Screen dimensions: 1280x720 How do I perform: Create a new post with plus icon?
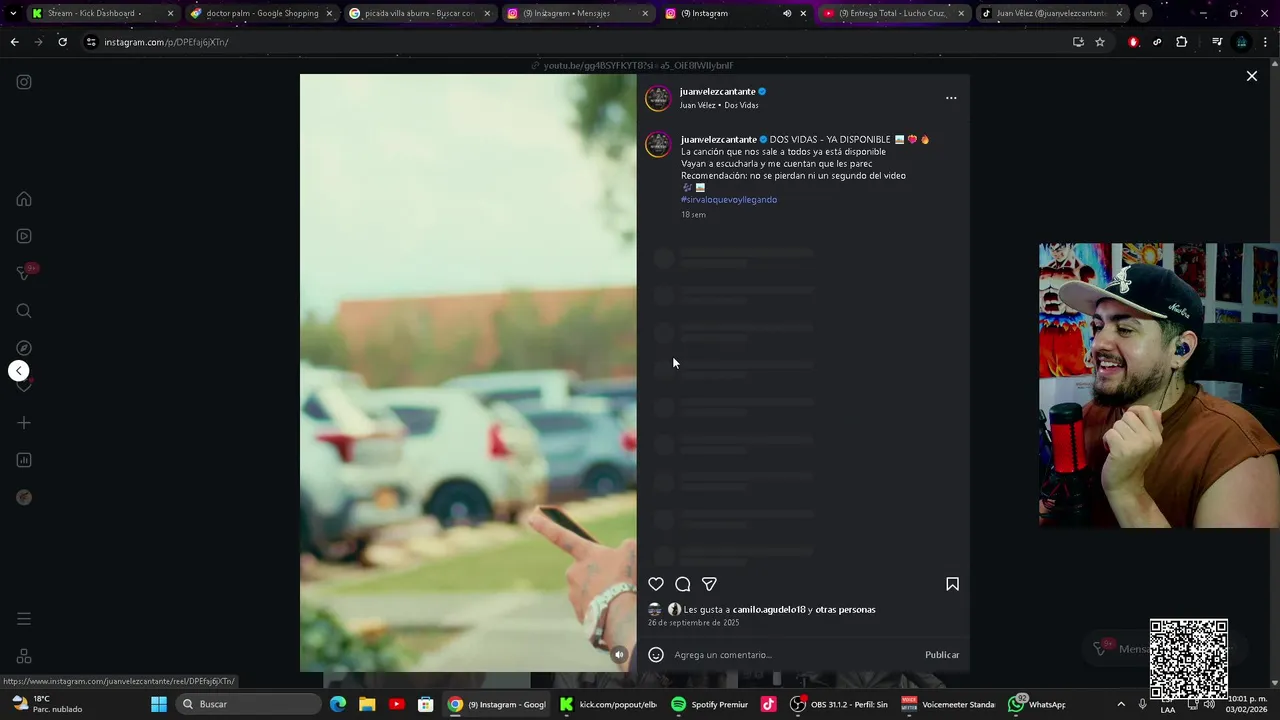24,423
